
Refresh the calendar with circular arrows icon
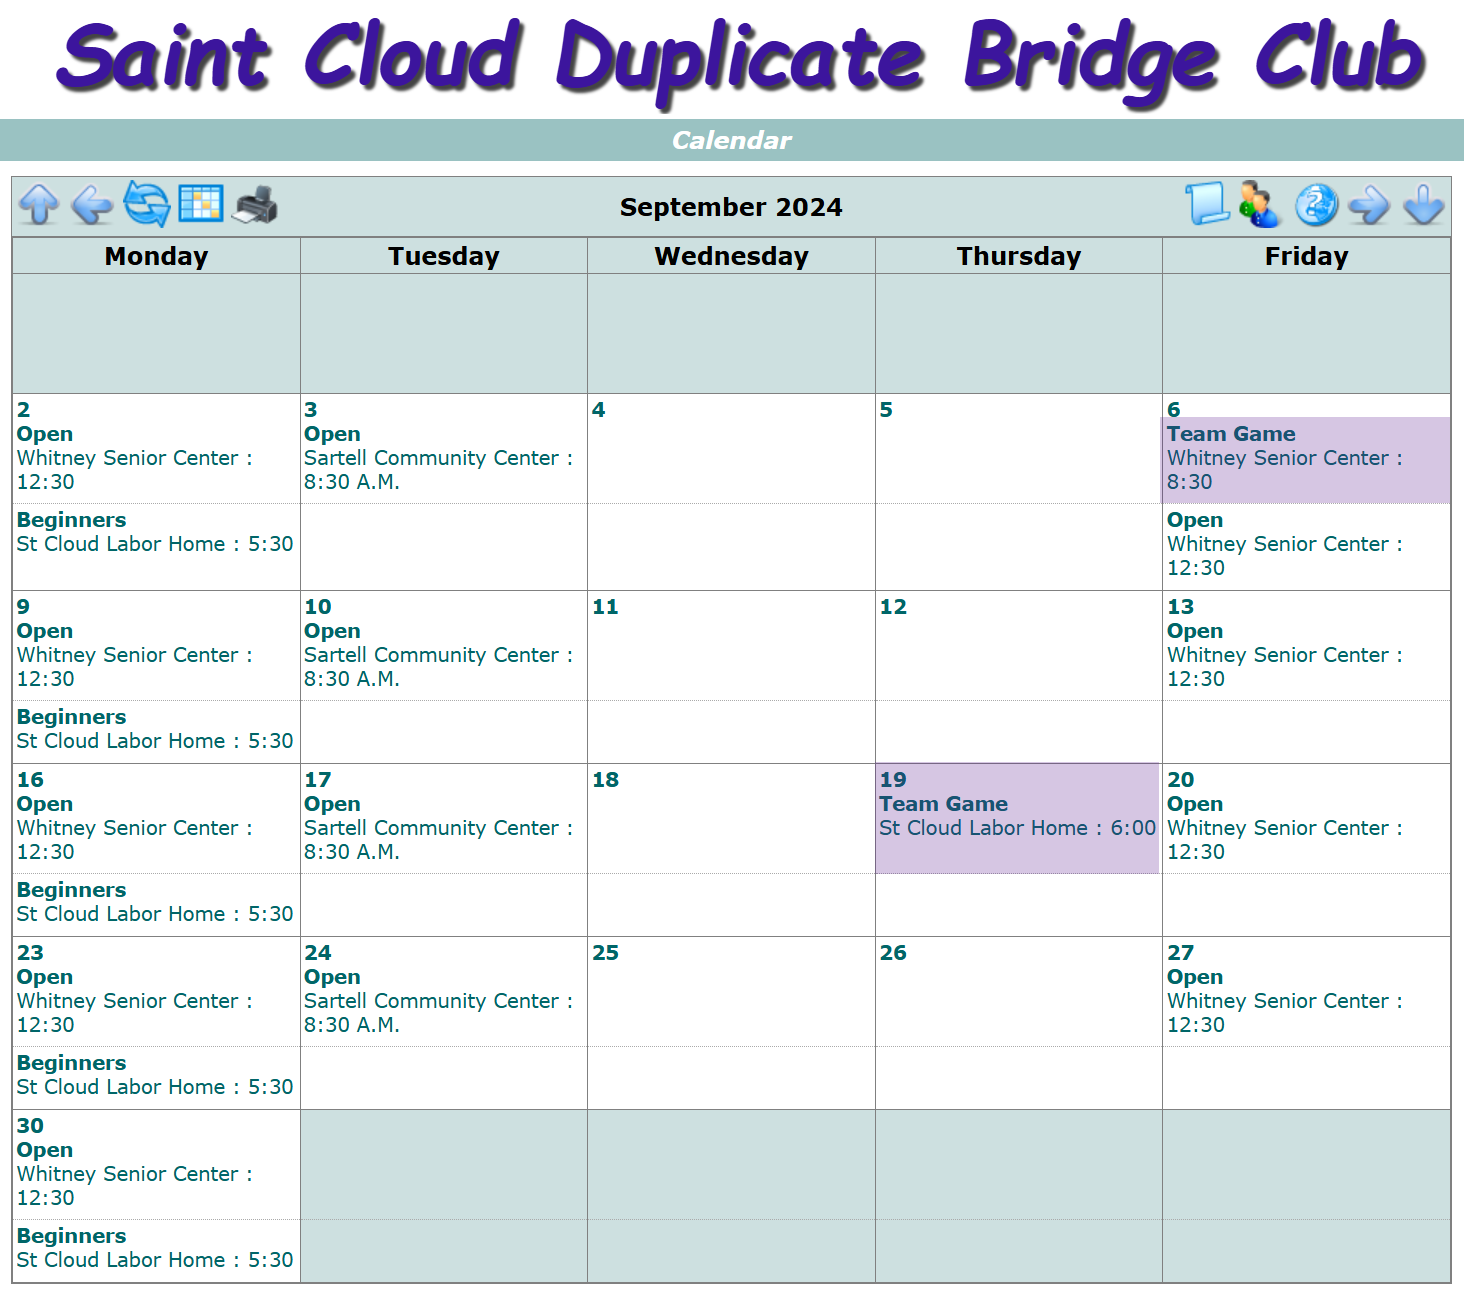point(147,204)
